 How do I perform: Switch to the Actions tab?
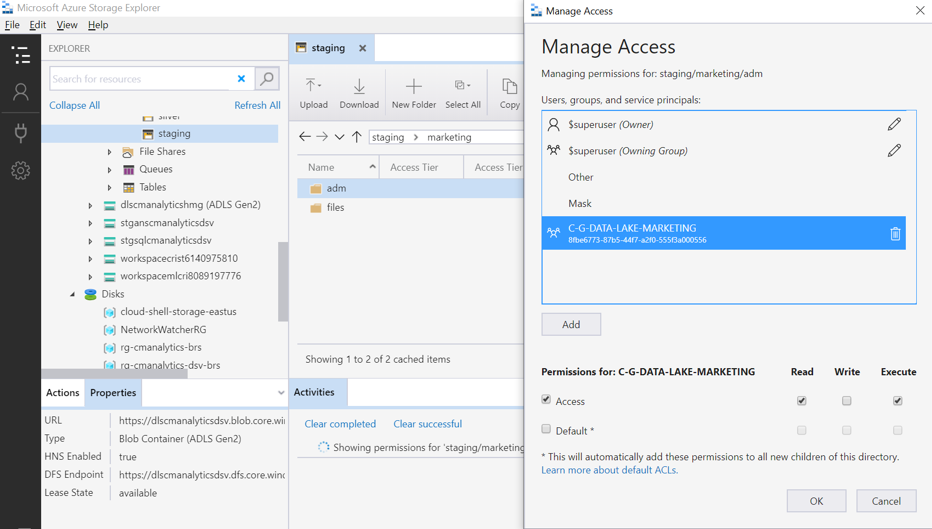pos(62,393)
